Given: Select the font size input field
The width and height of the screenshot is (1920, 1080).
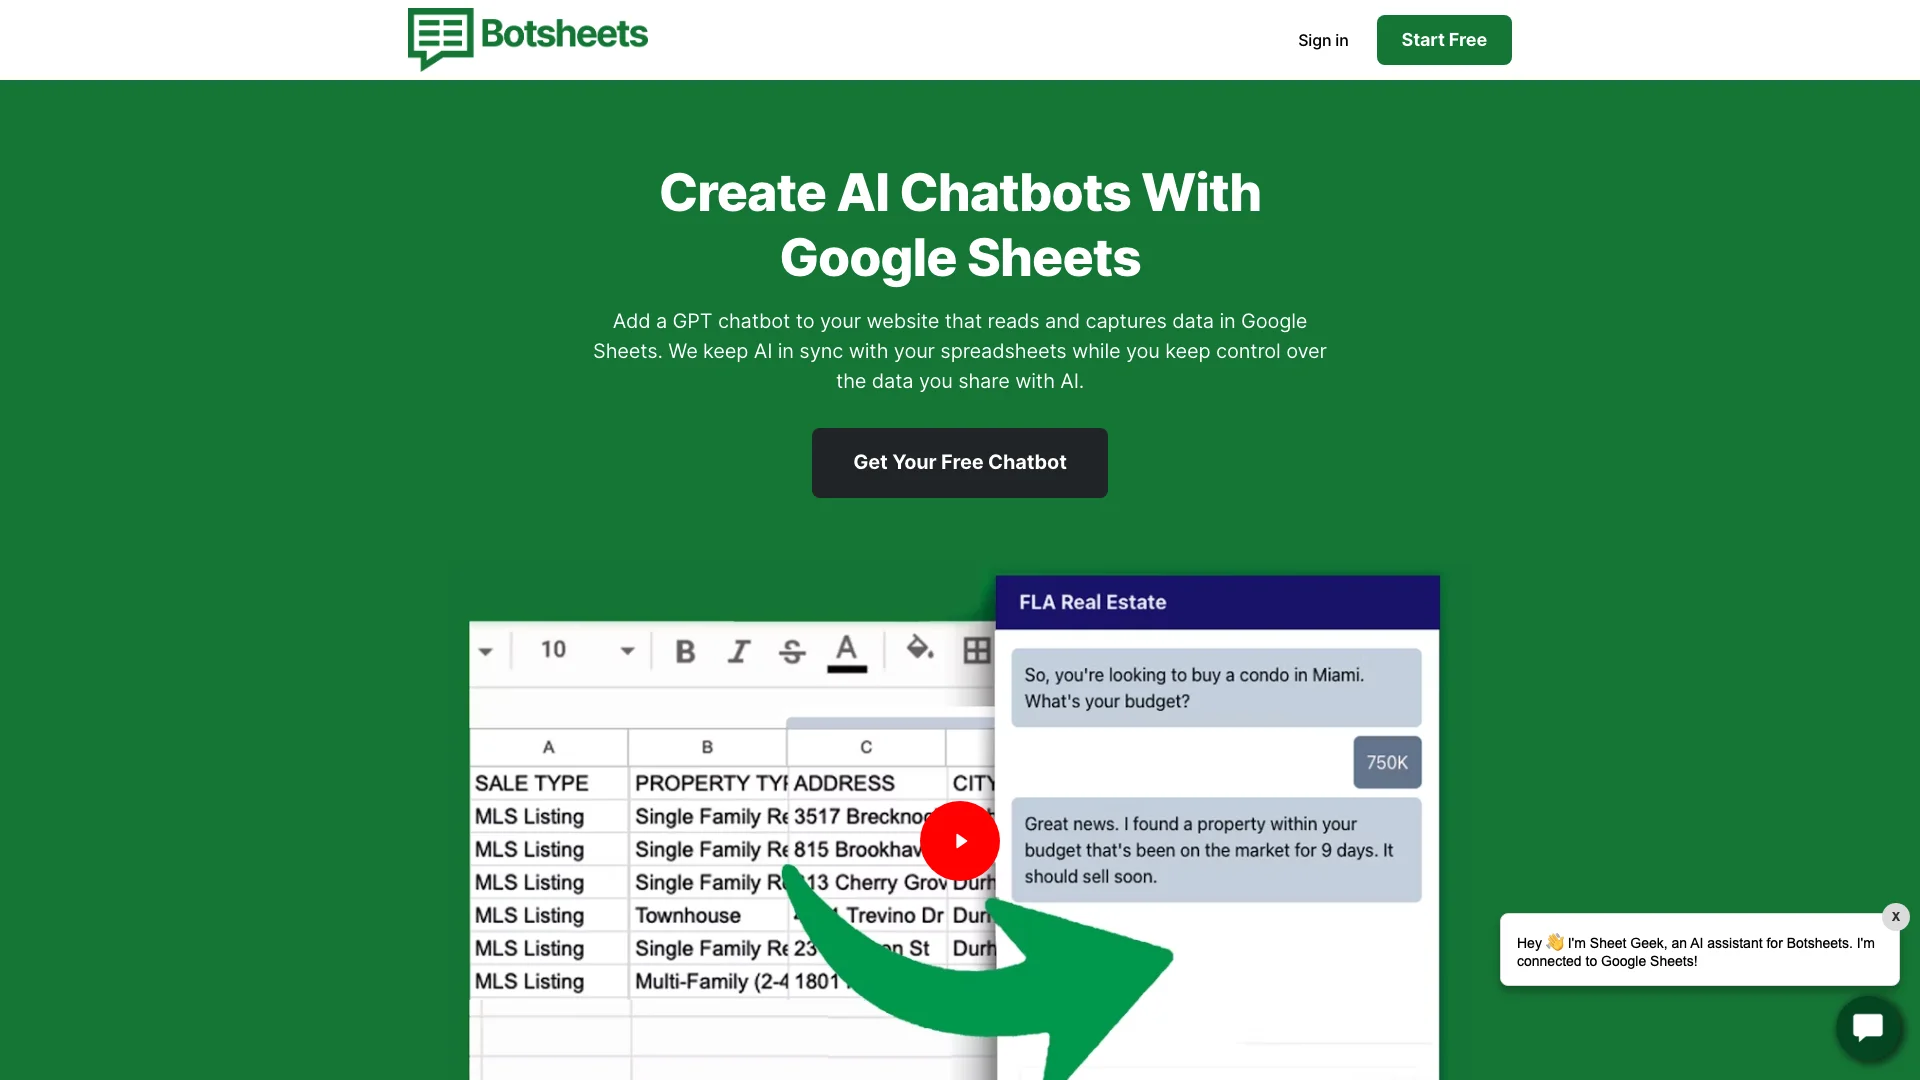Looking at the screenshot, I should point(554,649).
